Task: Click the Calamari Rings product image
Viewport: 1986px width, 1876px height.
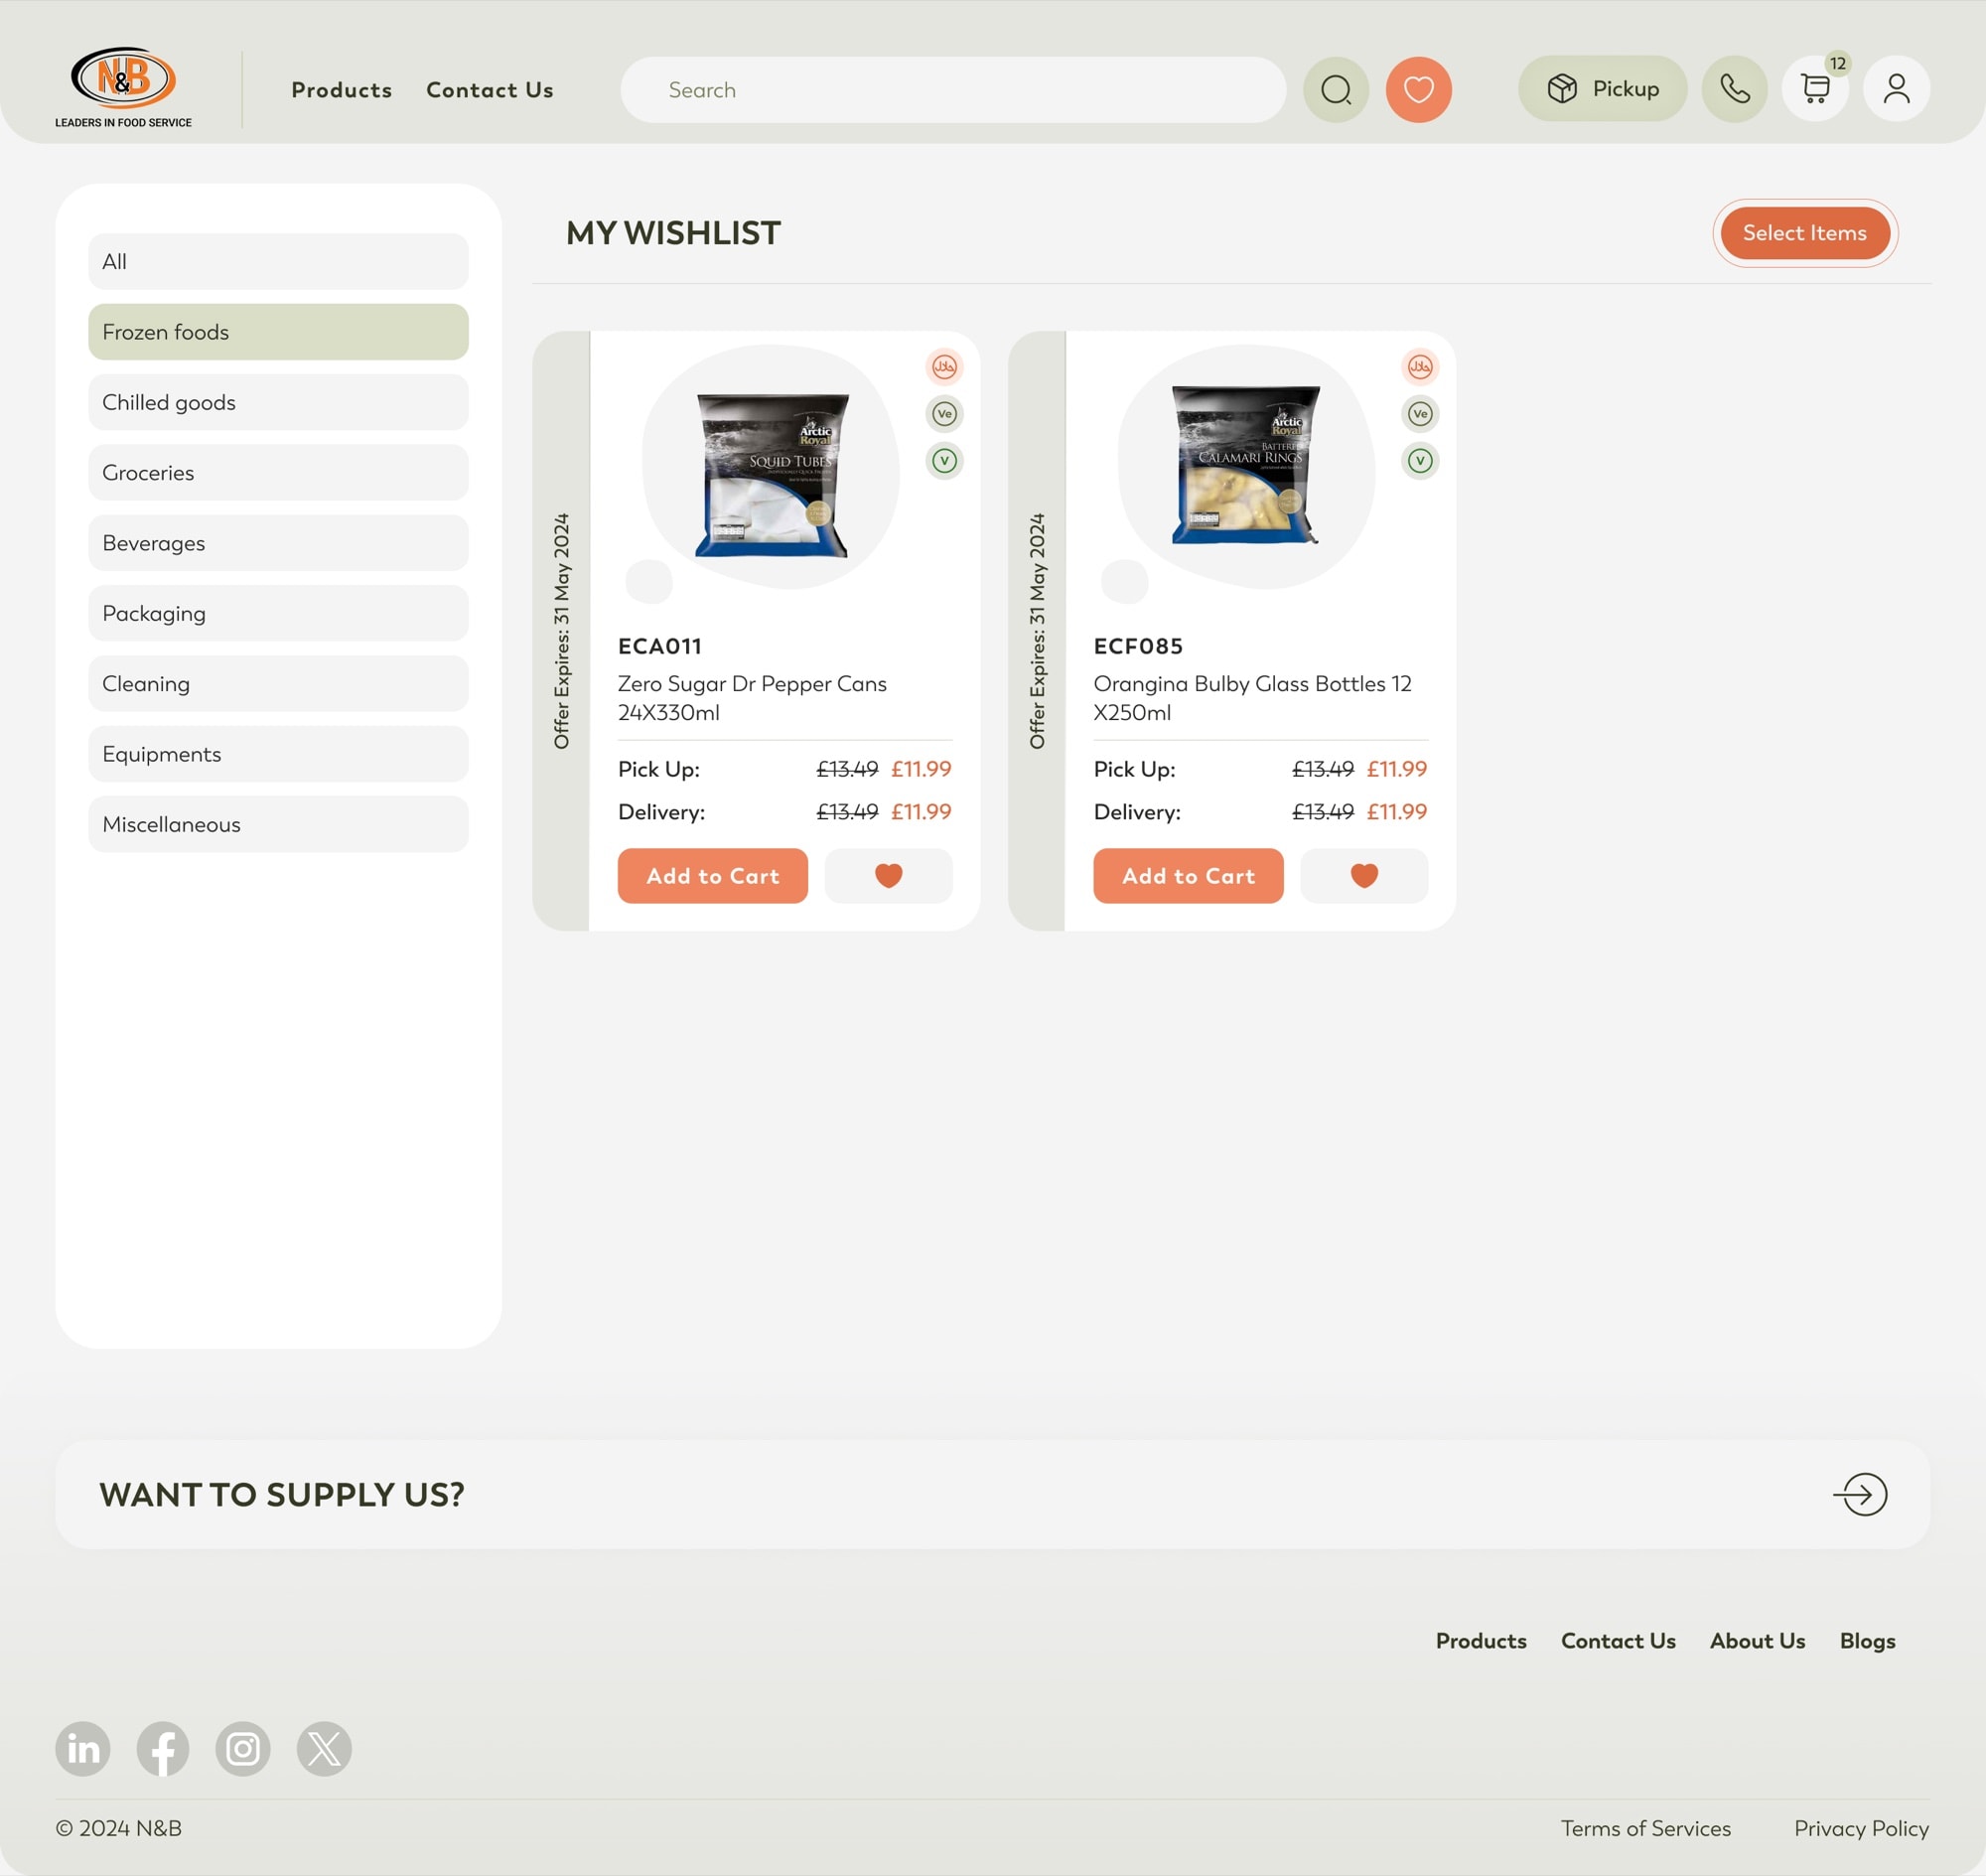Action: [x=1246, y=465]
